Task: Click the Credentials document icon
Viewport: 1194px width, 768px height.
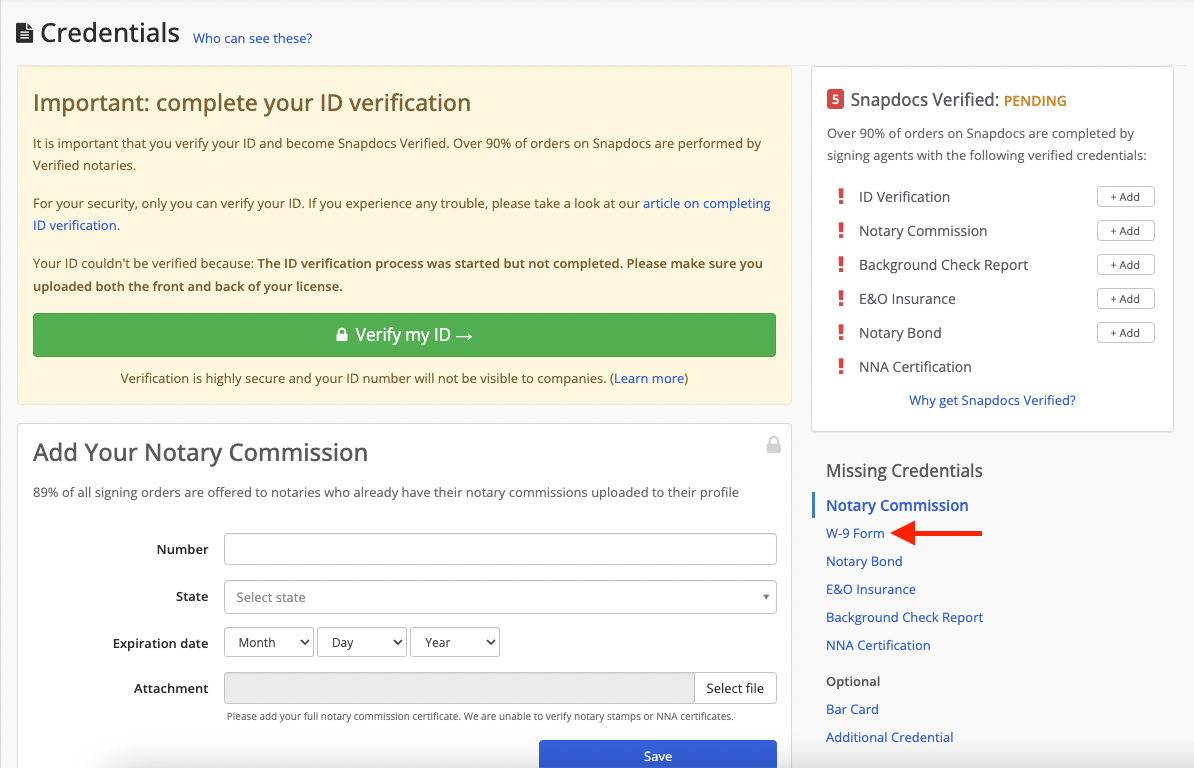Action: click(x=25, y=33)
